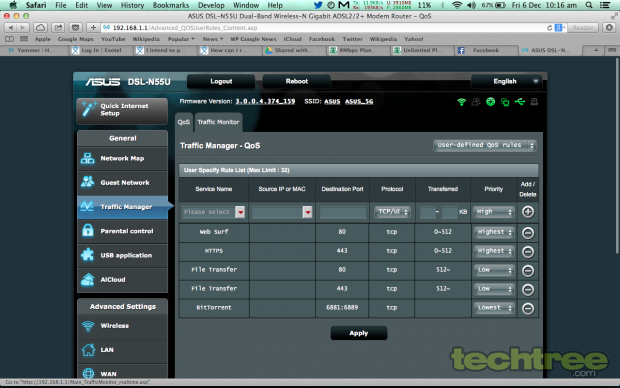Open the Bookmarks menu in Safari
Screen dimensions: 620x388
click(x=171, y=5)
